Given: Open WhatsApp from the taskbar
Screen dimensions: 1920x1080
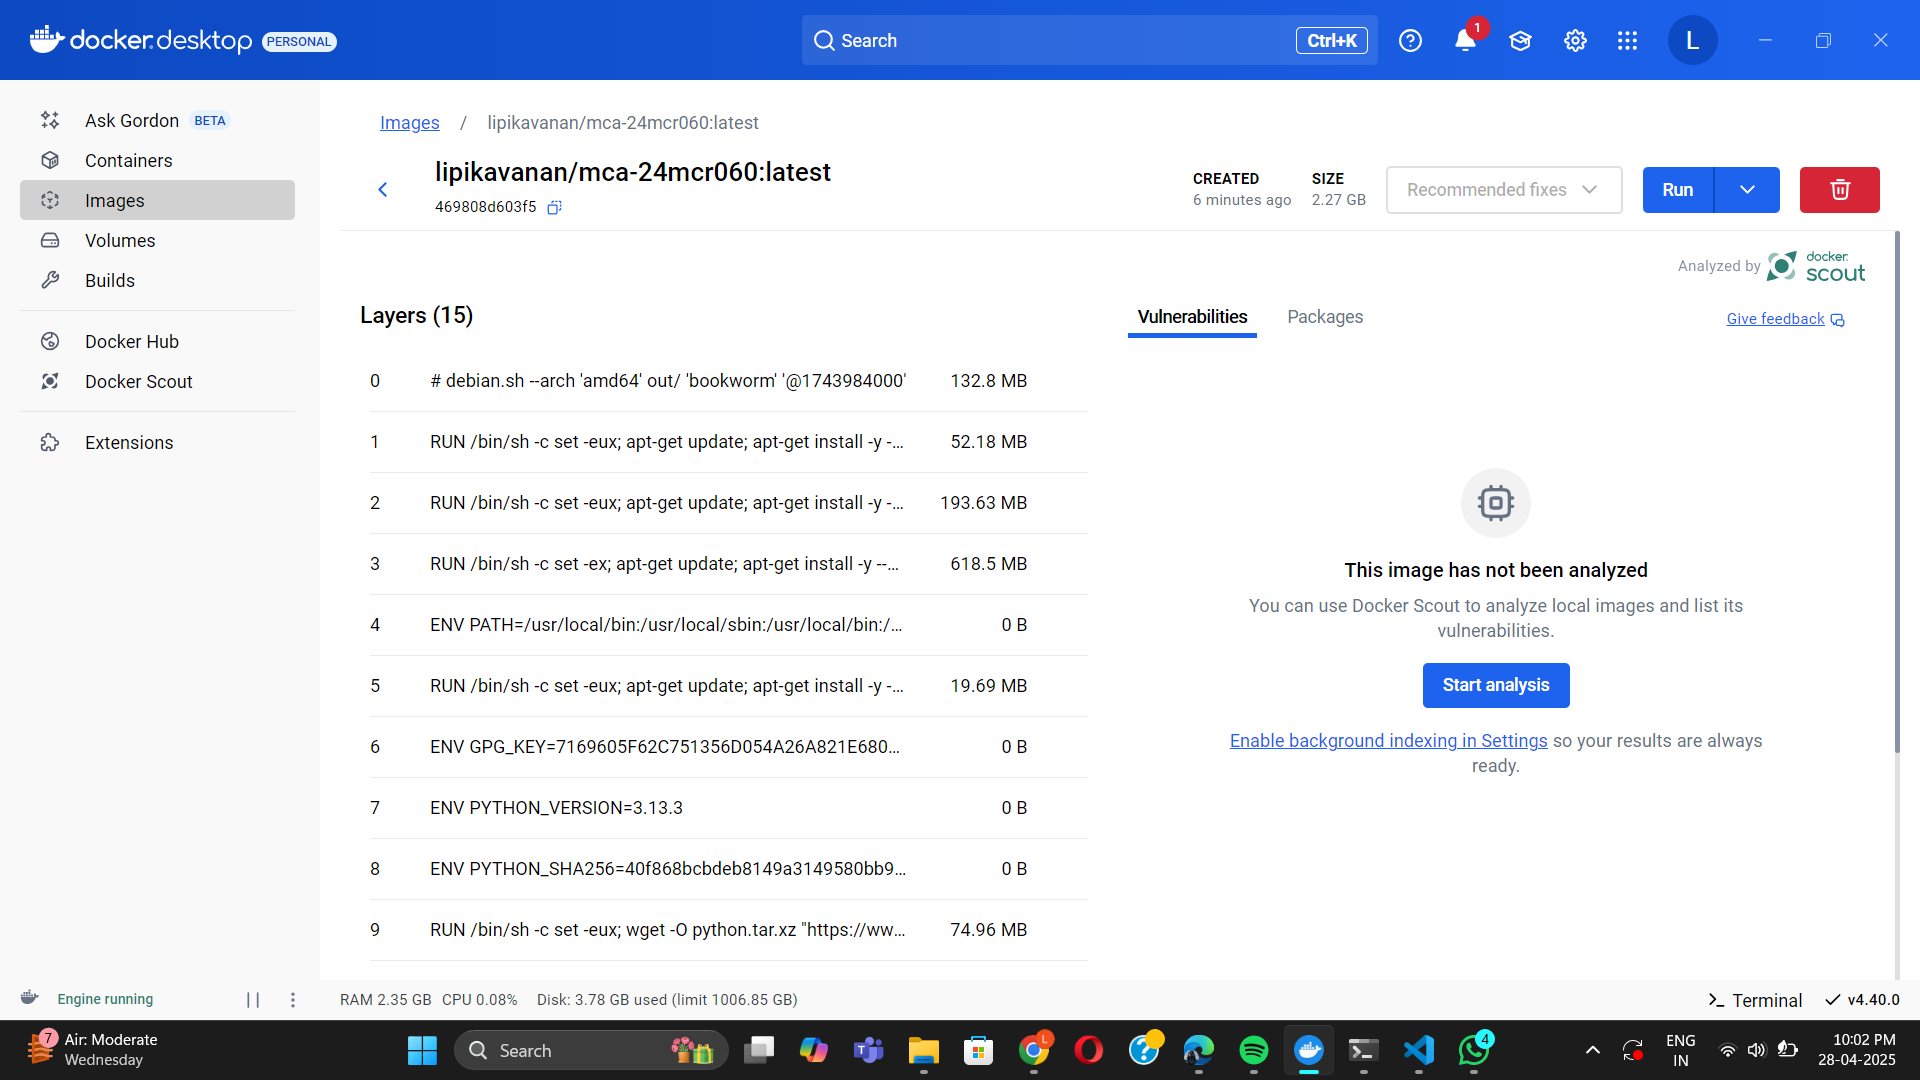Looking at the screenshot, I should [x=1474, y=1050].
